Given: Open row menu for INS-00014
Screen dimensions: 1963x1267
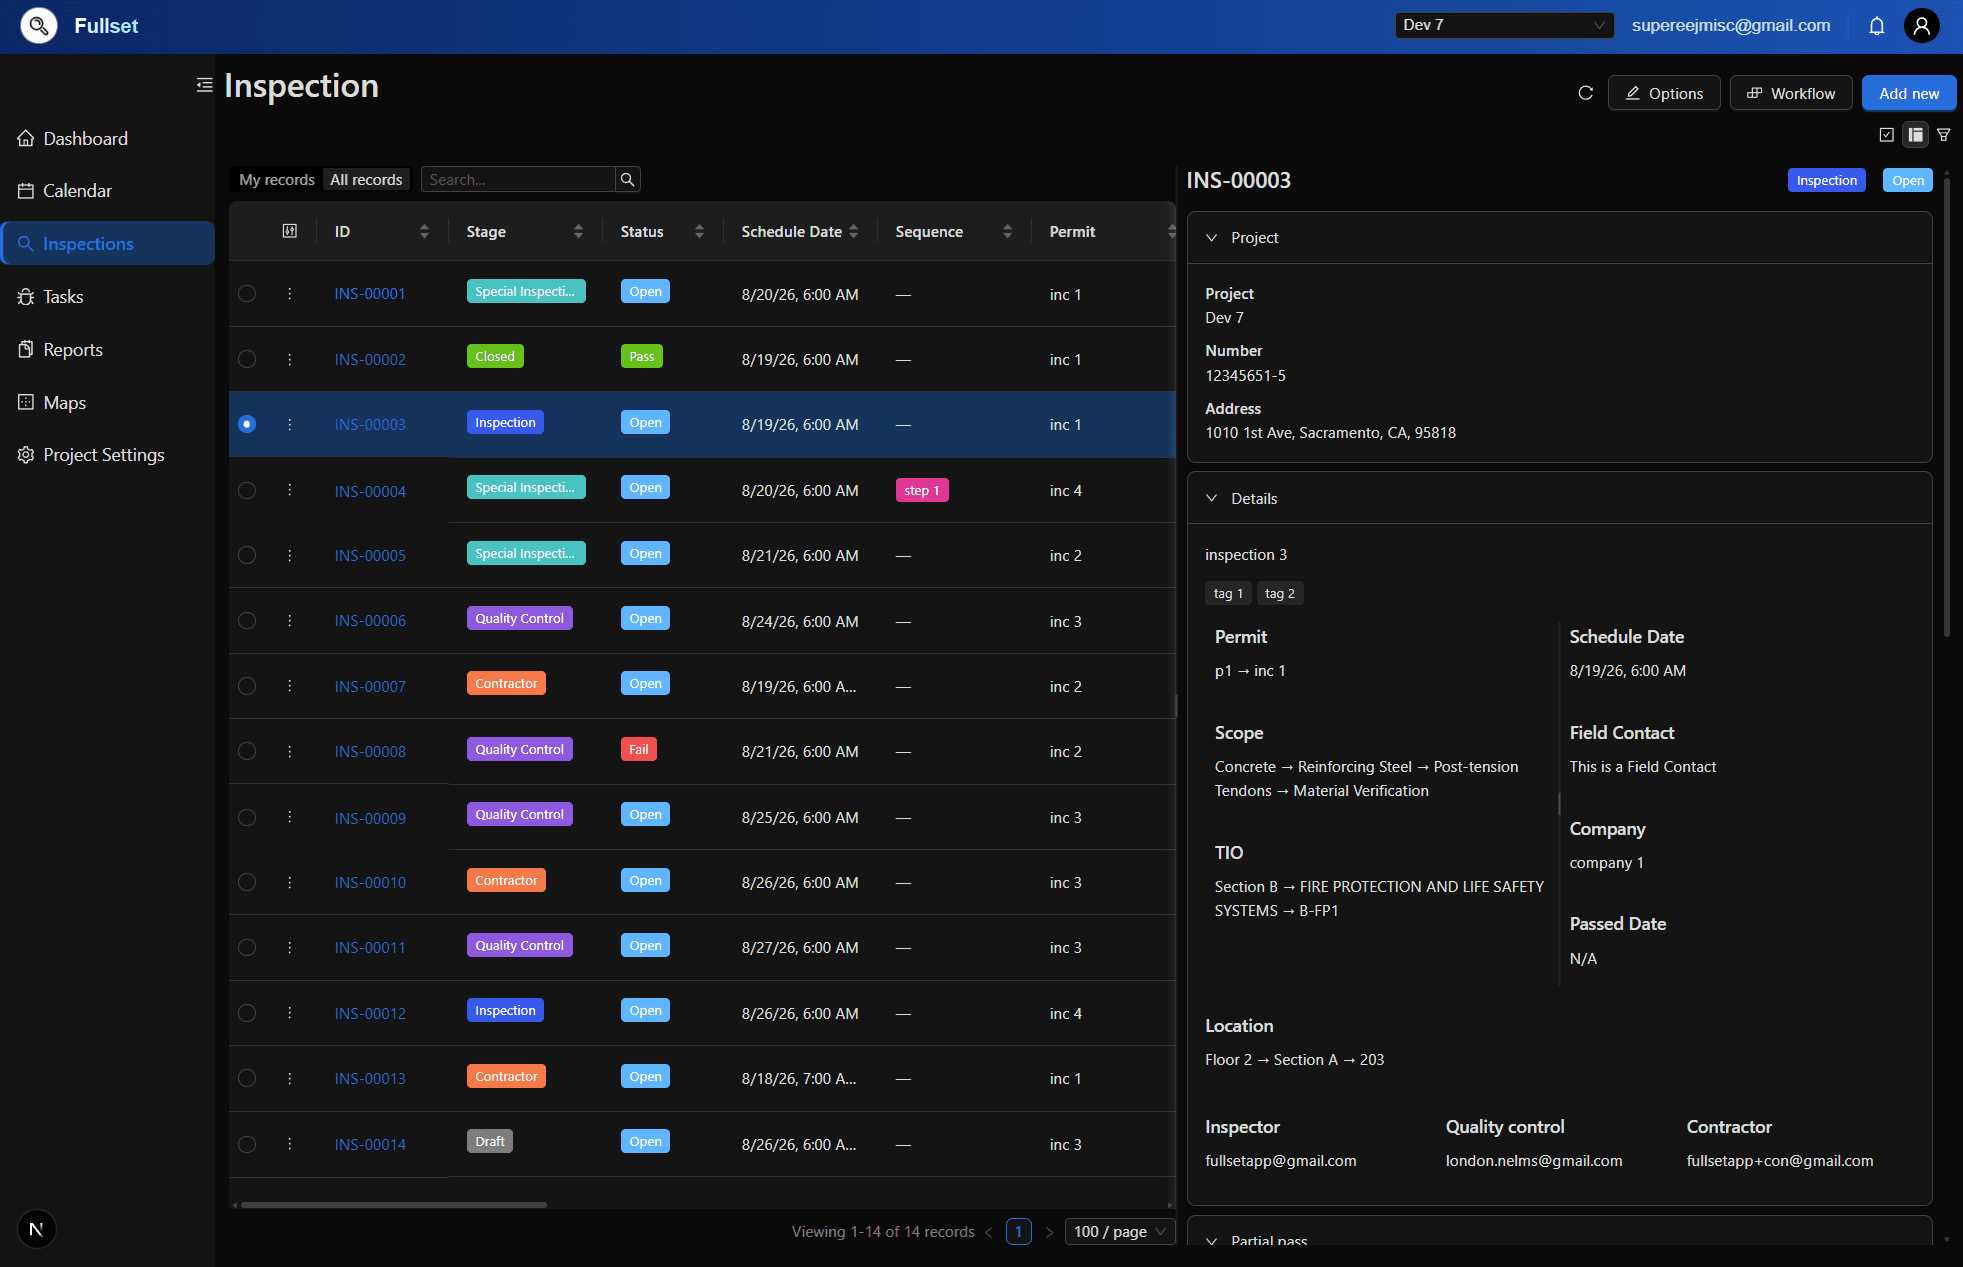Looking at the screenshot, I should [x=290, y=1144].
